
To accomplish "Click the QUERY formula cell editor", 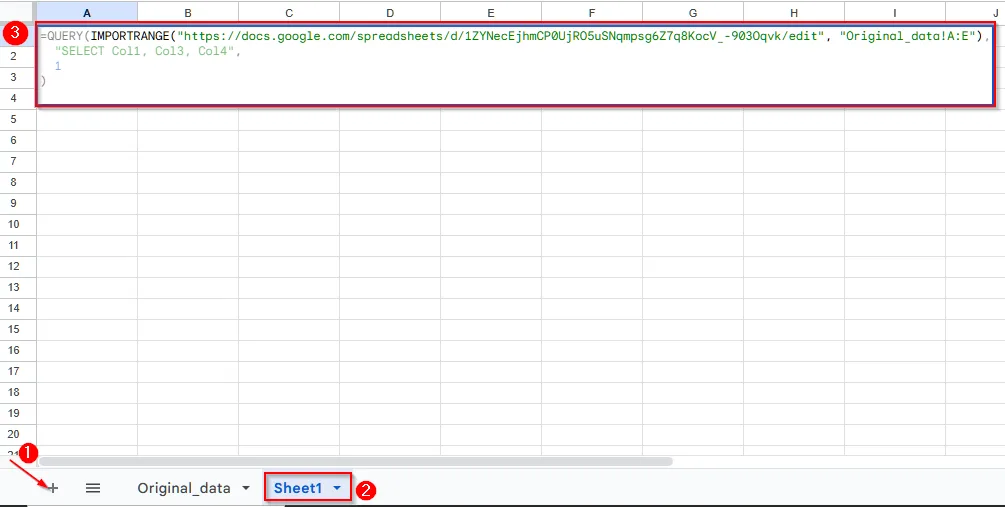I will pos(514,64).
